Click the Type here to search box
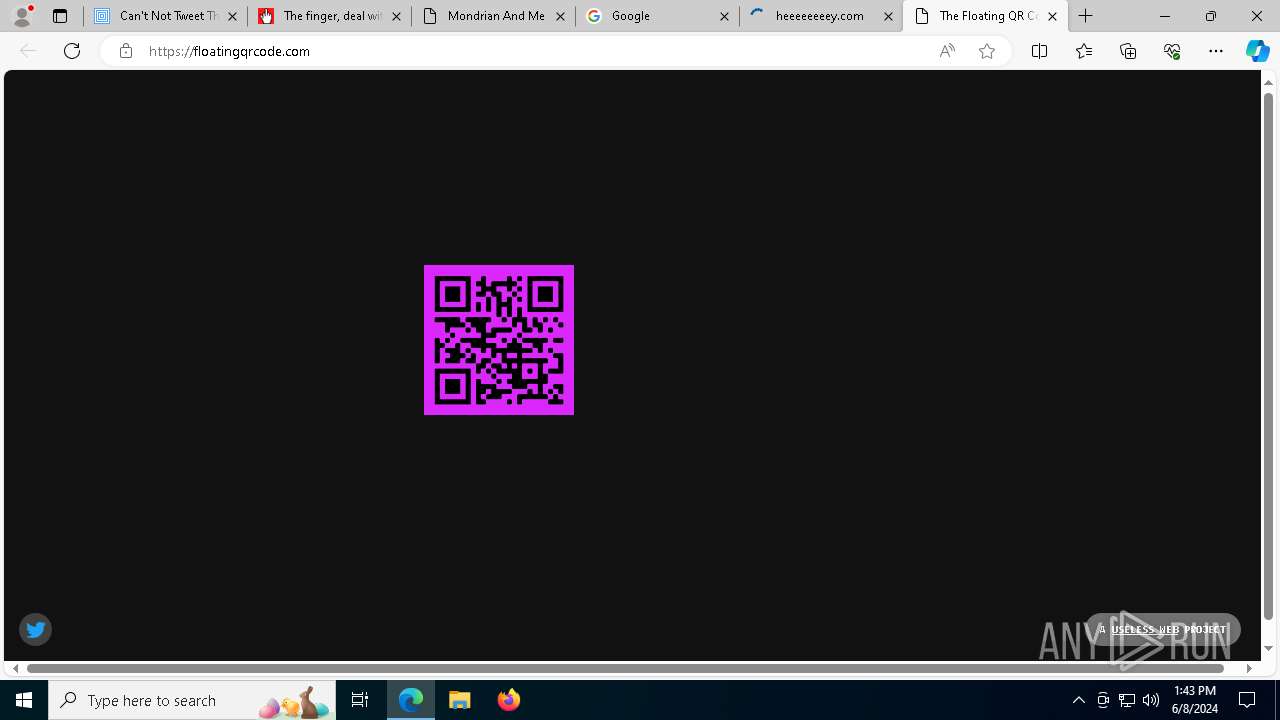This screenshot has height=720, width=1280. click(x=192, y=700)
